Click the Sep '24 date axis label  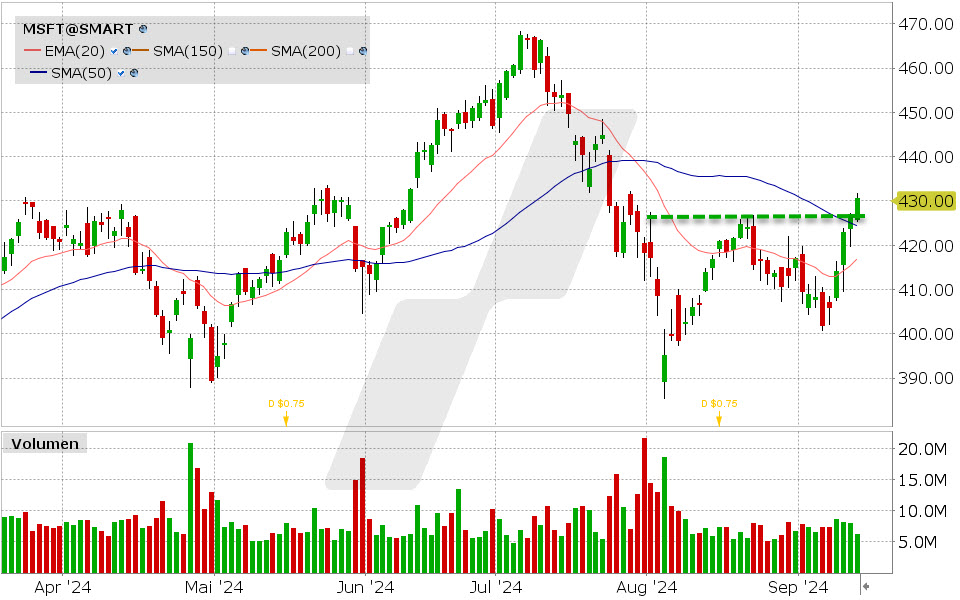798,587
